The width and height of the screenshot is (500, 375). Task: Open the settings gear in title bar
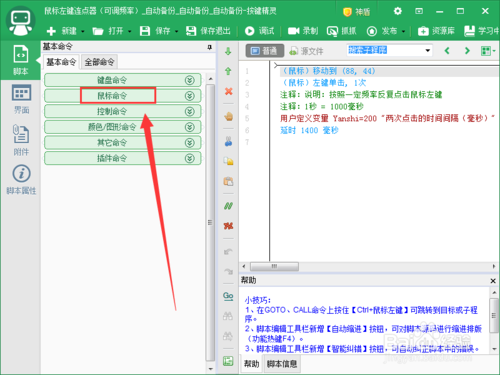[x=397, y=11]
